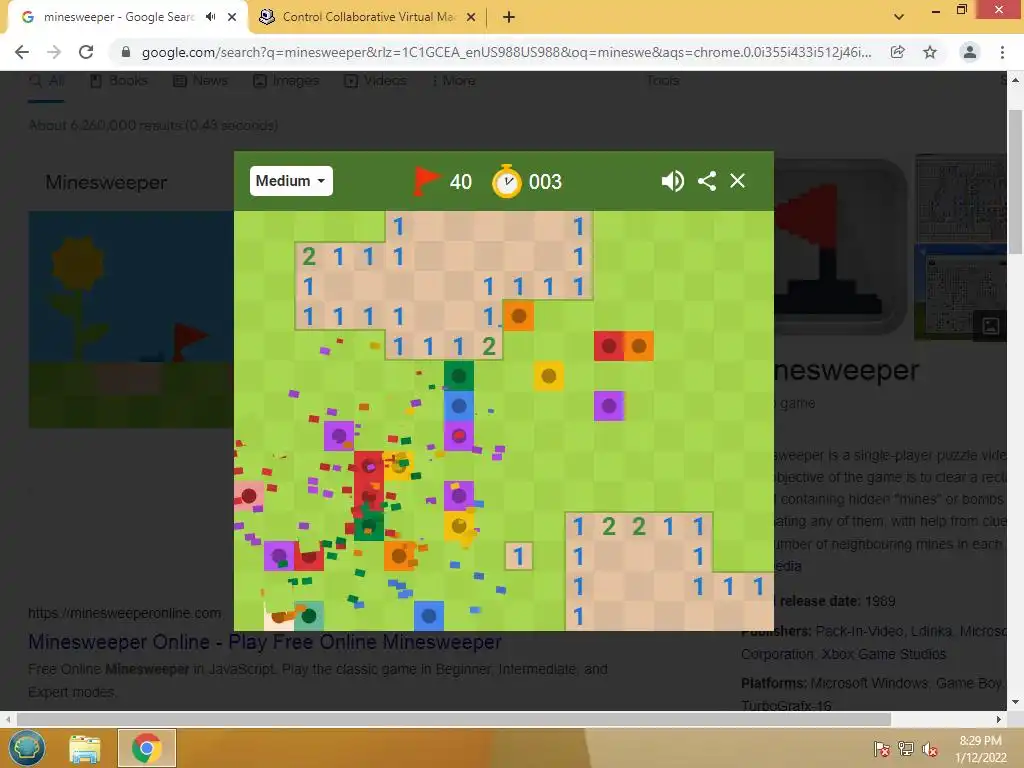Mute the Minesweeper game sound

[x=672, y=181]
